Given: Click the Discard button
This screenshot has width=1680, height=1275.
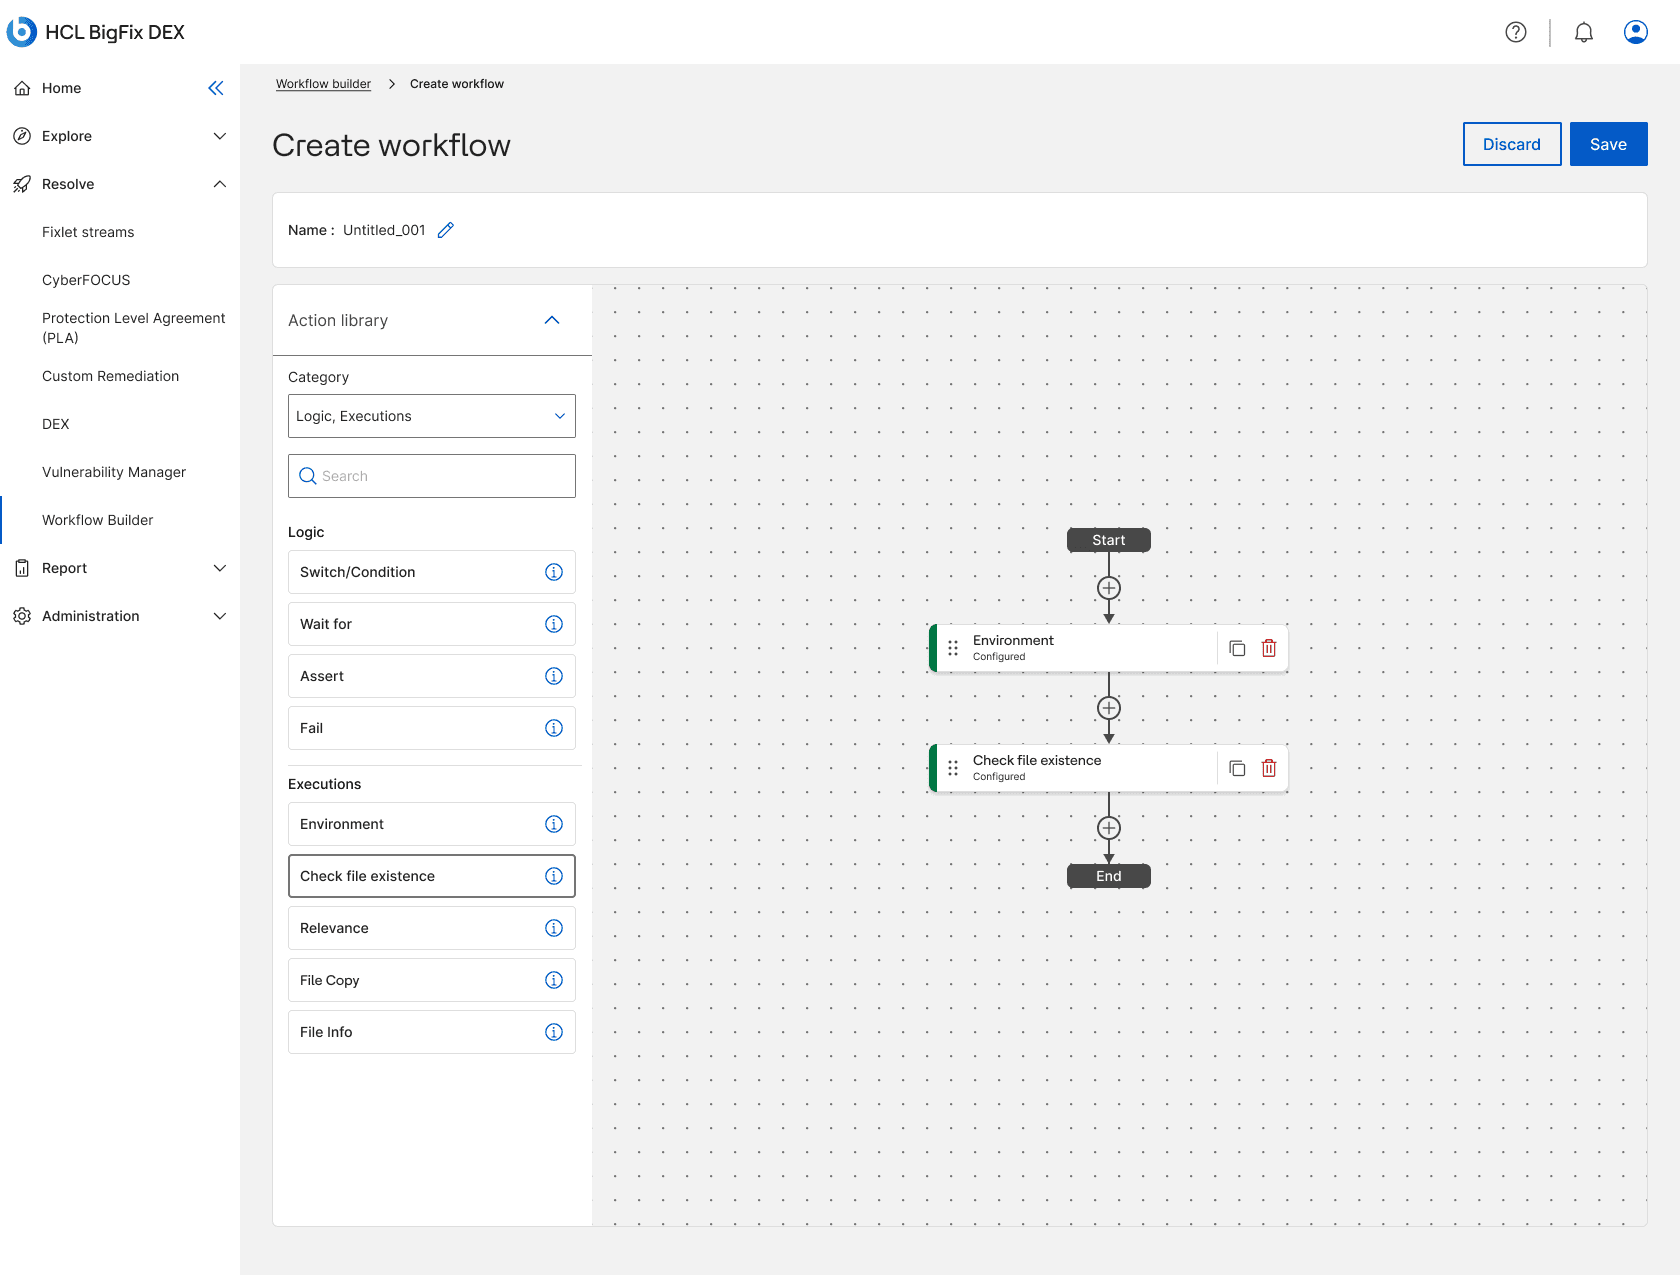Looking at the screenshot, I should coord(1512,144).
